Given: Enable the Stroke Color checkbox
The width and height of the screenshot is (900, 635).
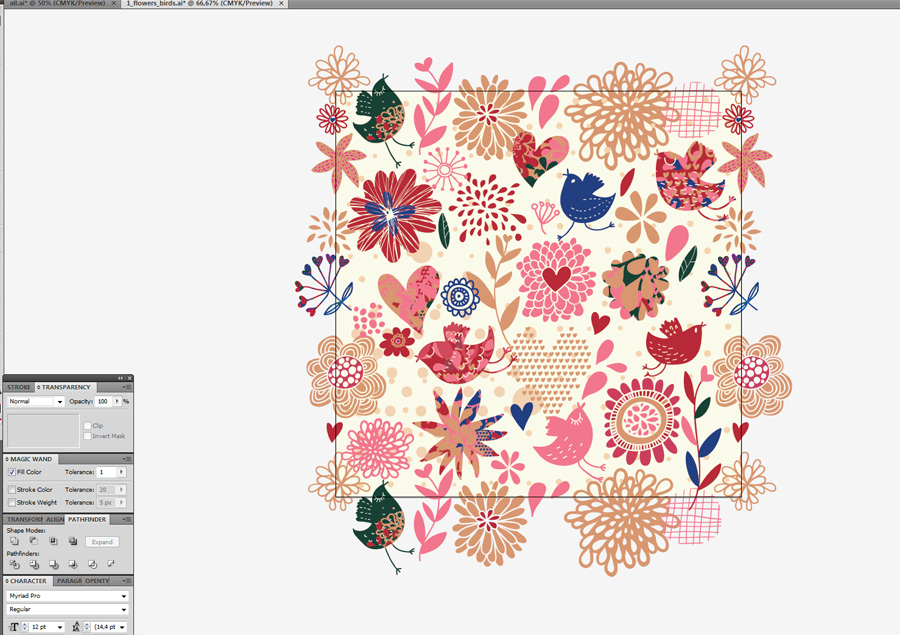Looking at the screenshot, I should tap(12, 490).
